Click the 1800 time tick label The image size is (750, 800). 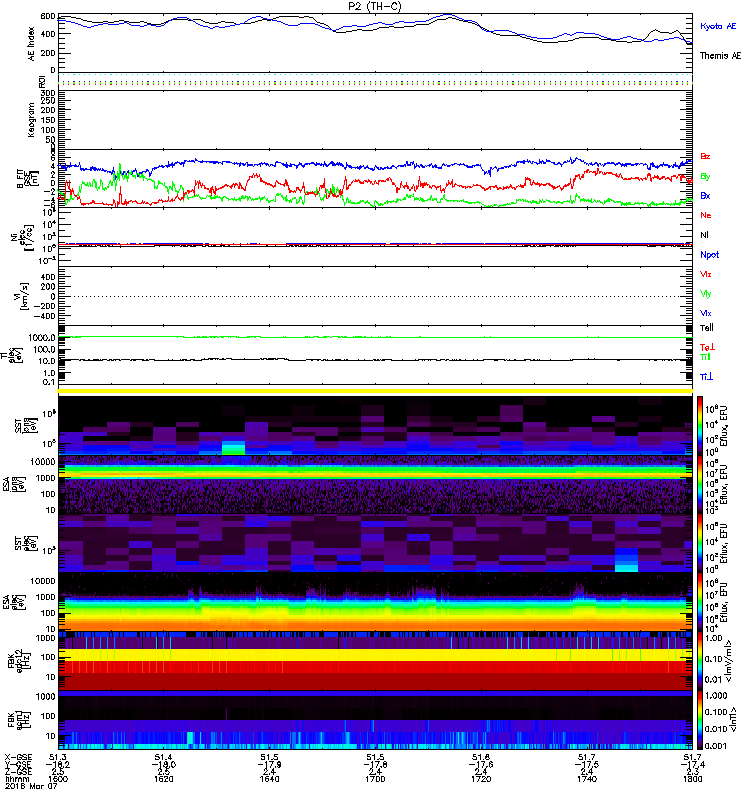pyautogui.click(x=692, y=779)
